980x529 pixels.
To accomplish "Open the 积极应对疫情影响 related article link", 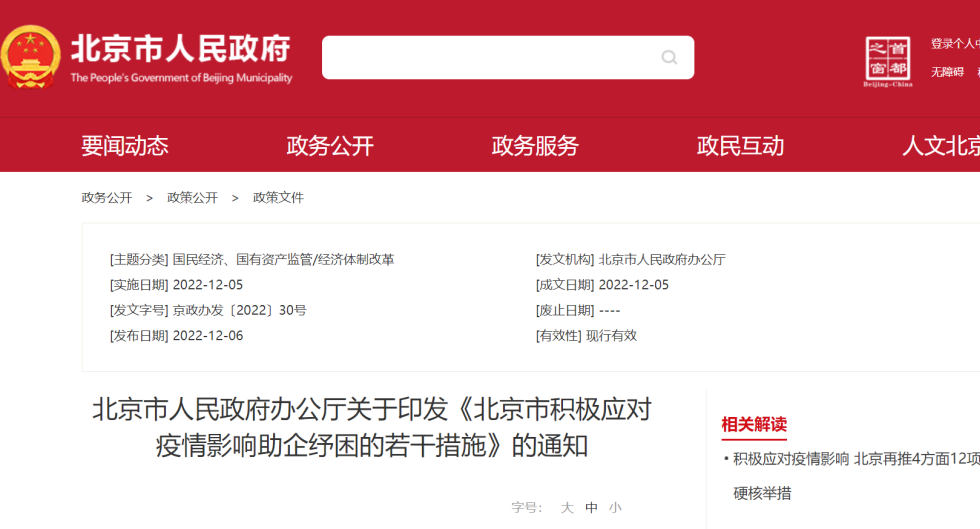I will click(x=856, y=476).
